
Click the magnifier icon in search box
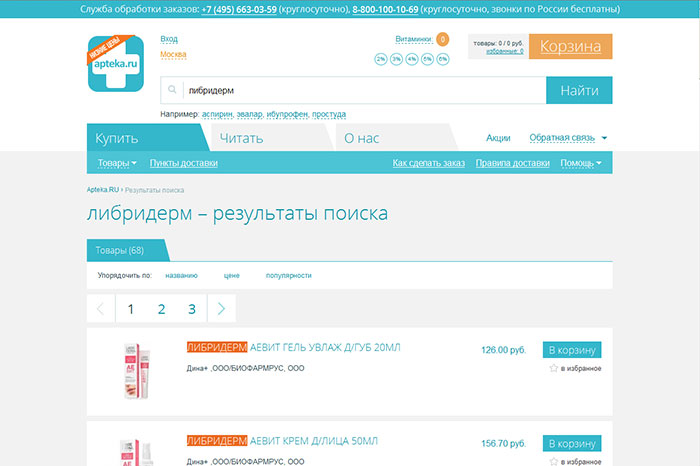[172, 90]
